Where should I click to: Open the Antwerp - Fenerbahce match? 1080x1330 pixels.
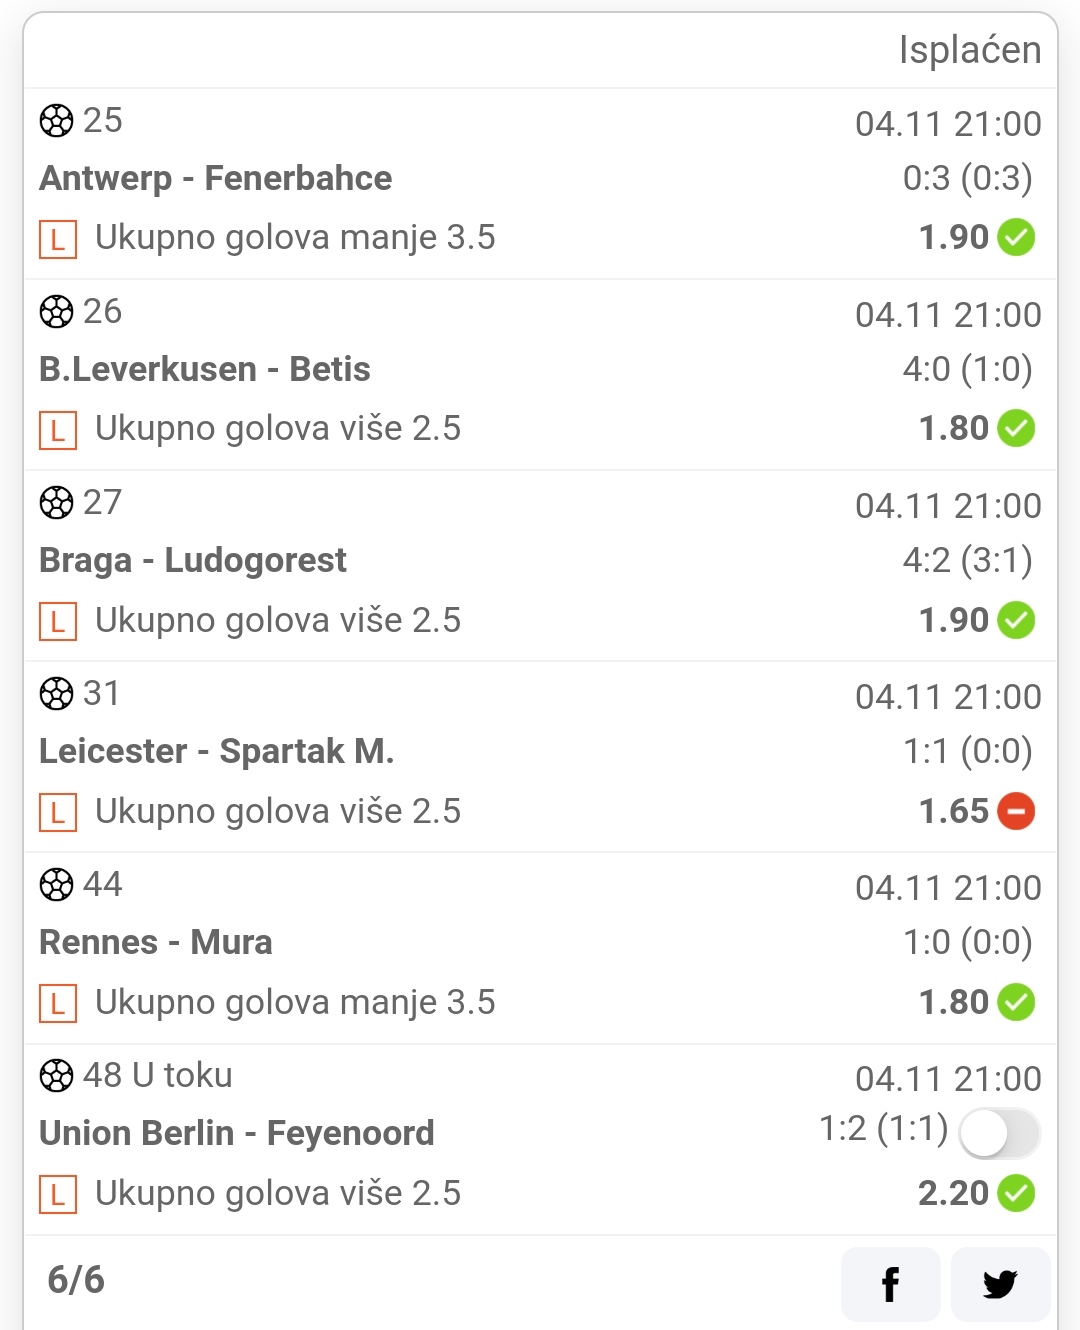[216, 178]
